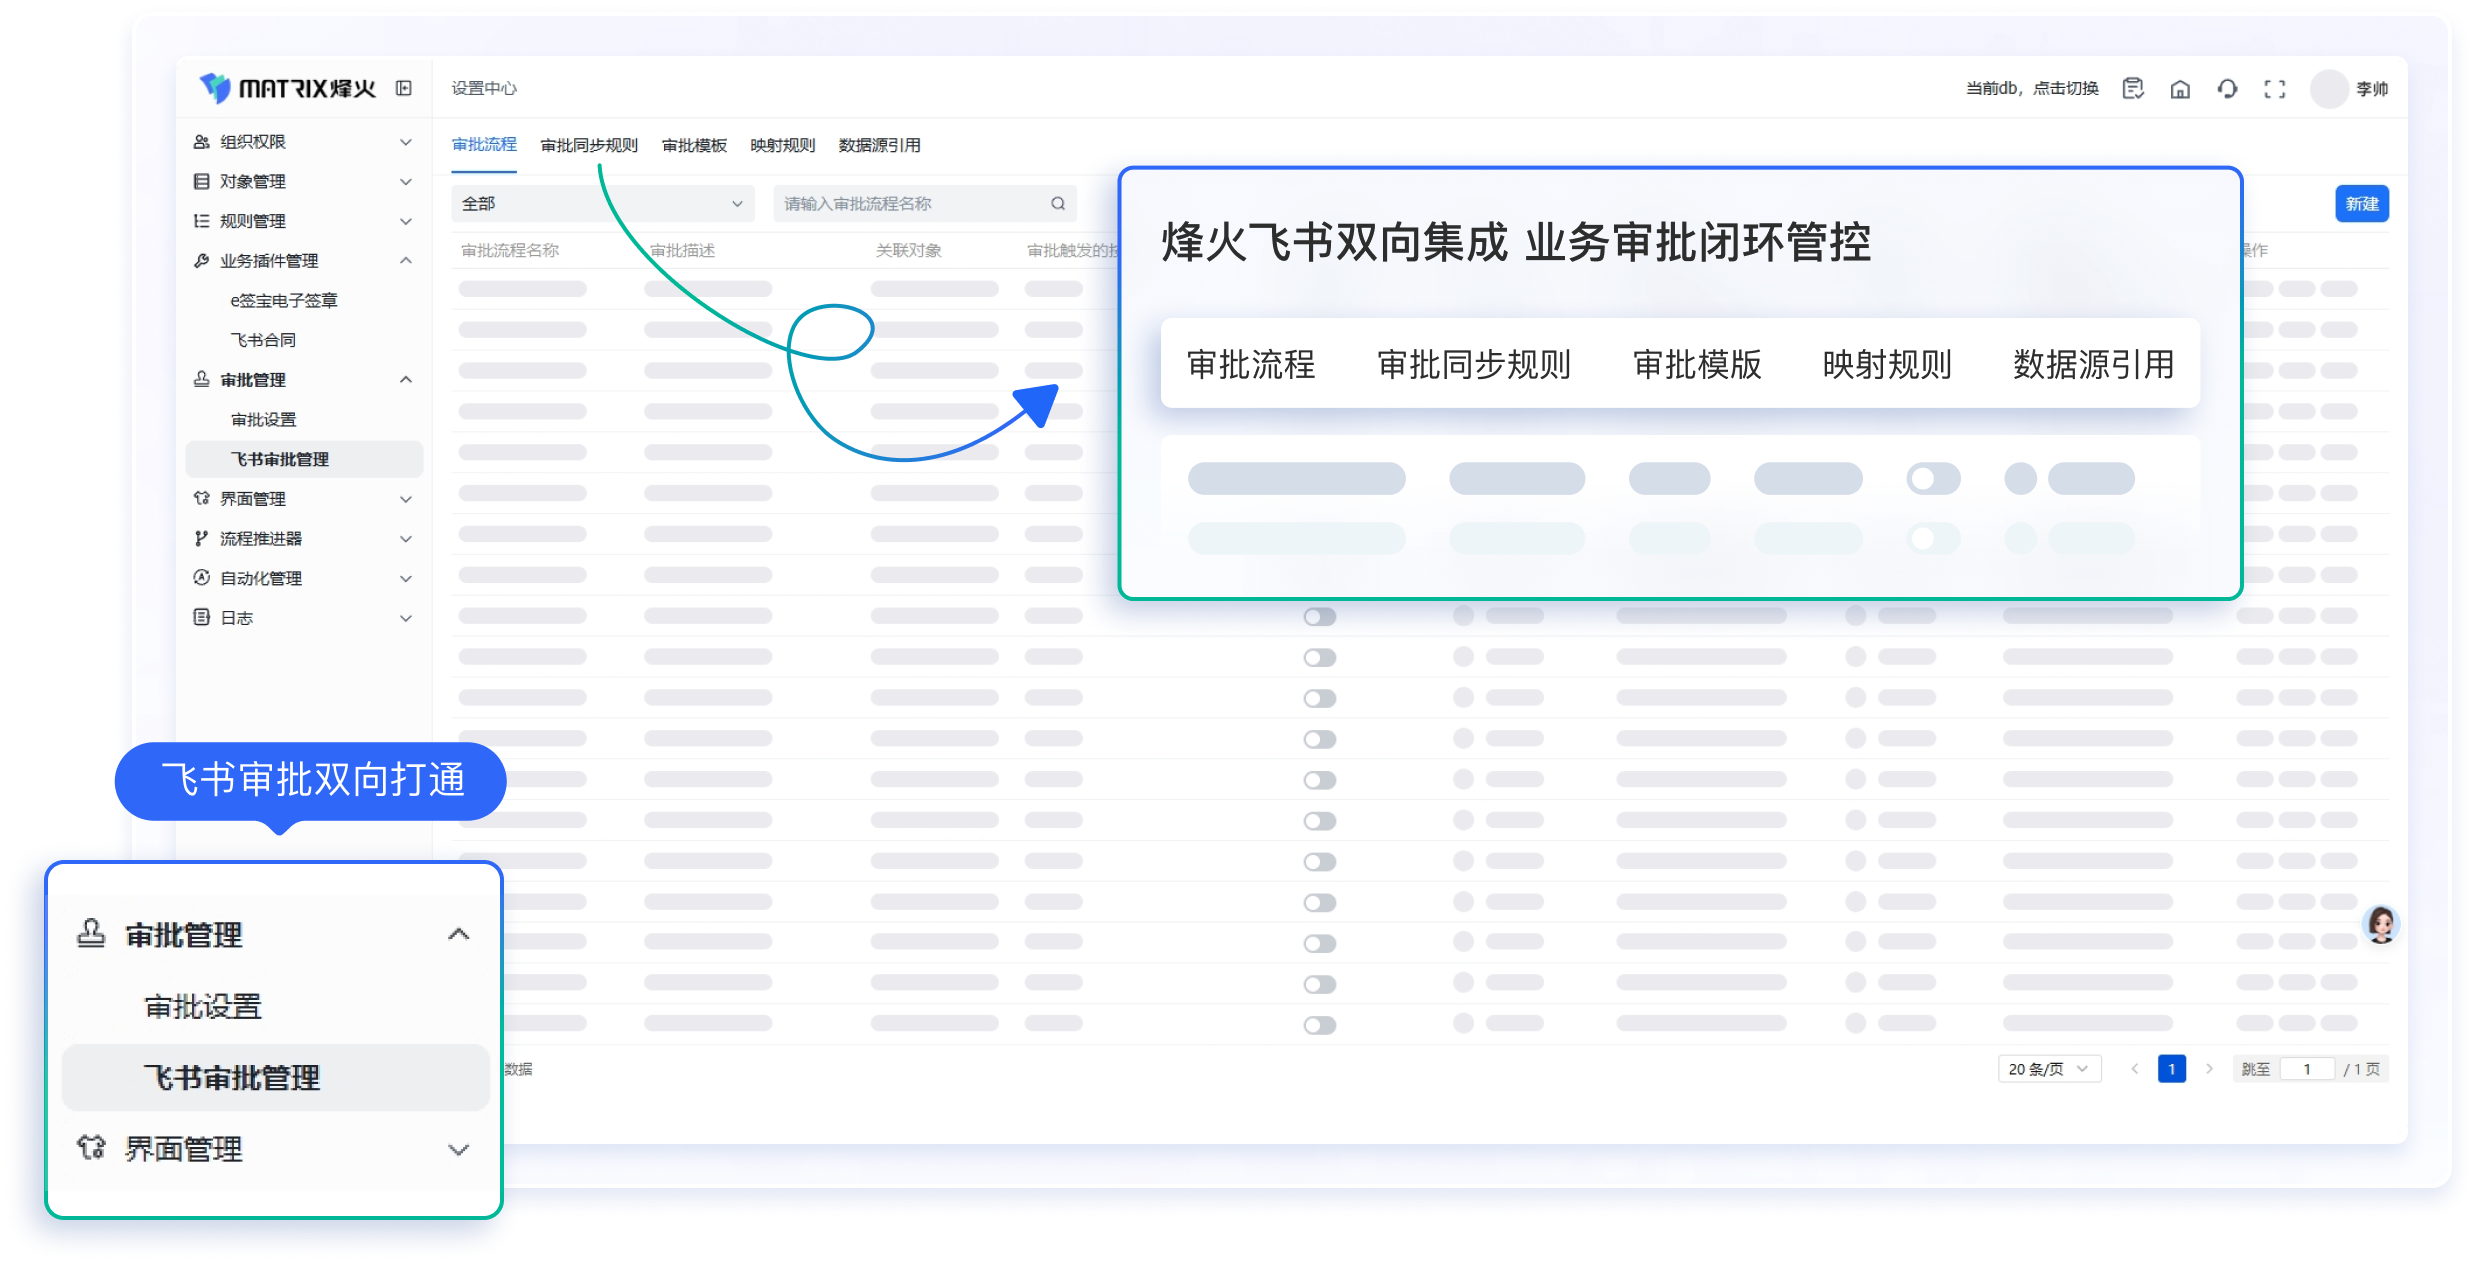Open the notes icon in top bar
This screenshot has height=1263, width=2474.
(2133, 88)
